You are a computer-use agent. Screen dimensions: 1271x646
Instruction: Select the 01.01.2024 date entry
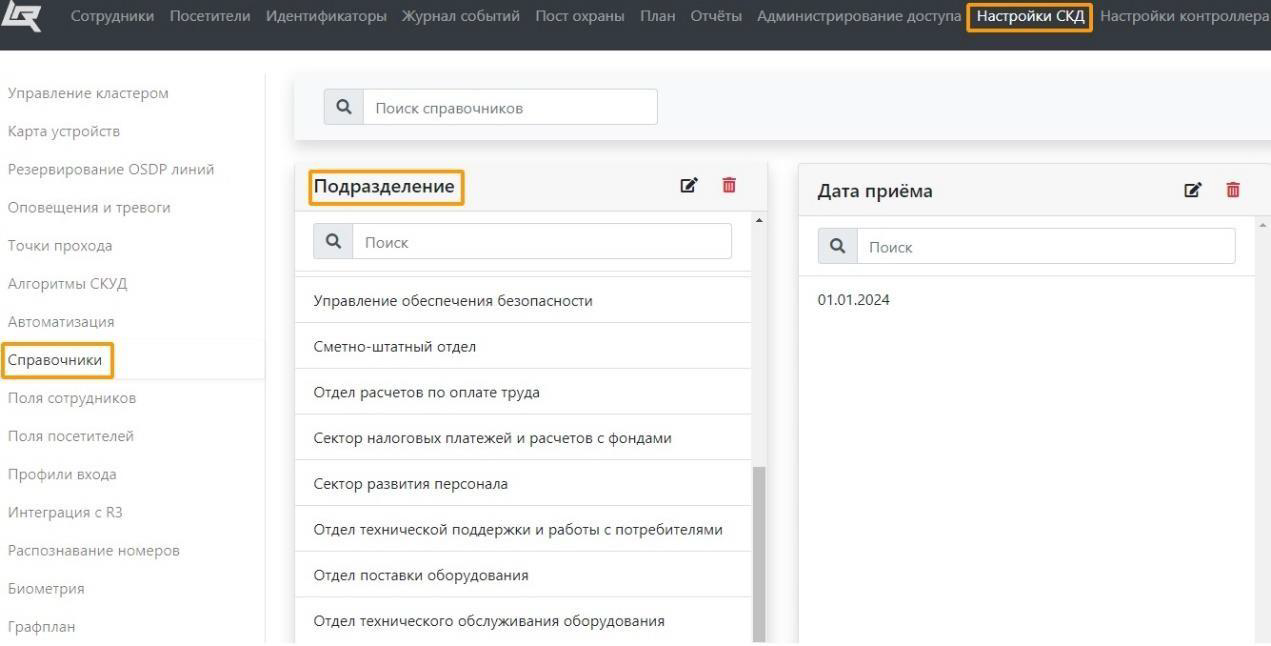(853, 300)
